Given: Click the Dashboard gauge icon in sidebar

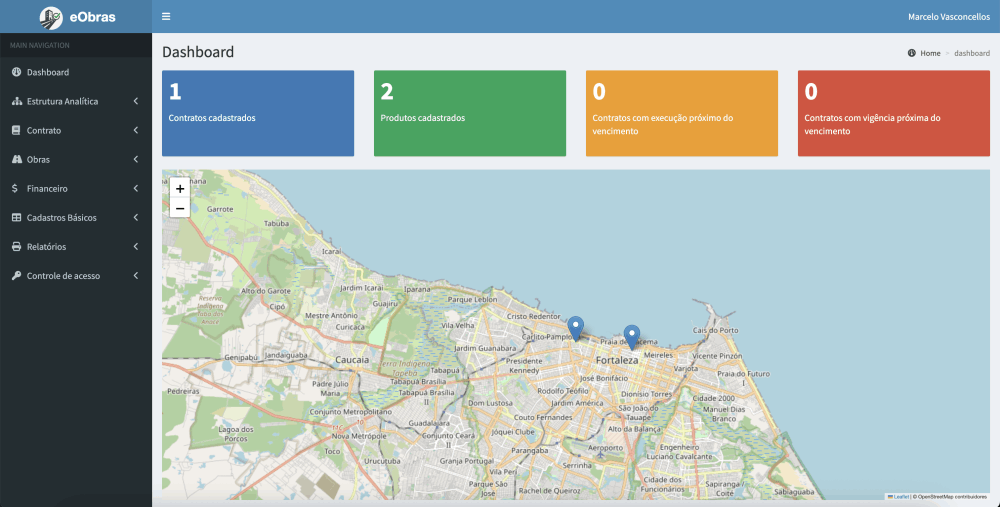Looking at the screenshot, I should click(x=16, y=72).
